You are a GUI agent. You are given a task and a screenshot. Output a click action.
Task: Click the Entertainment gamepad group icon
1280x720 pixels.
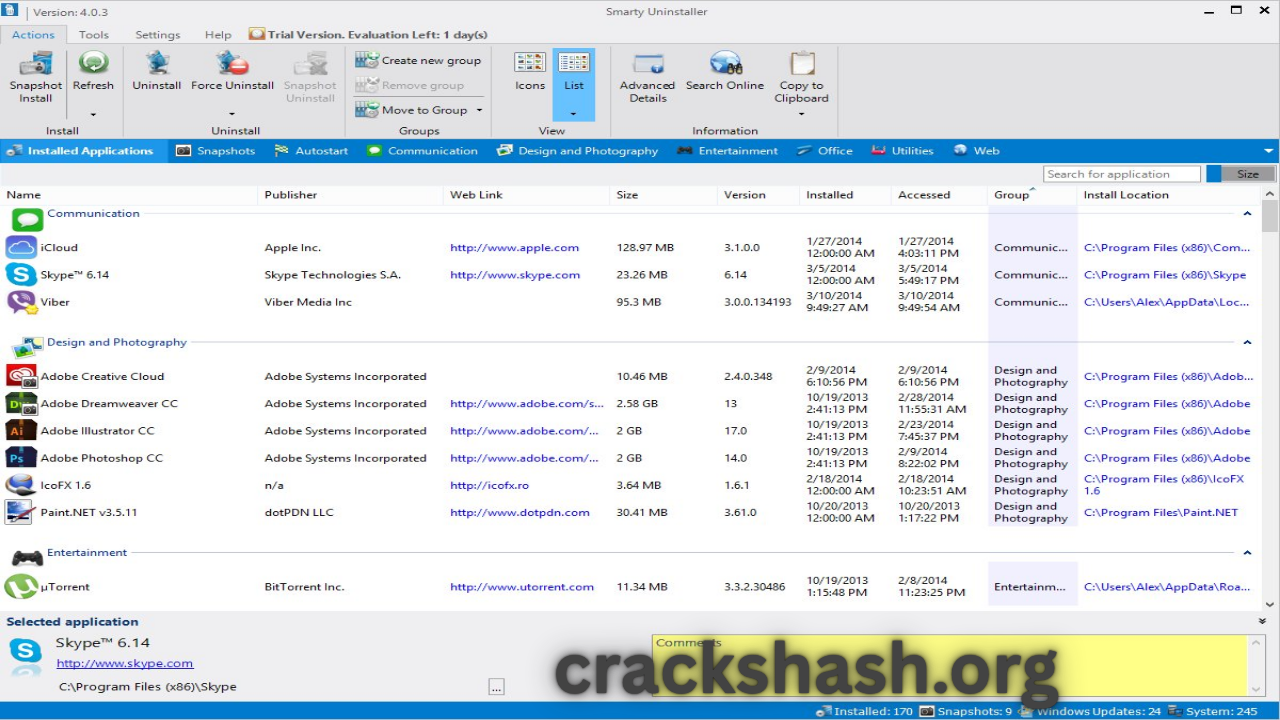click(x=27, y=557)
